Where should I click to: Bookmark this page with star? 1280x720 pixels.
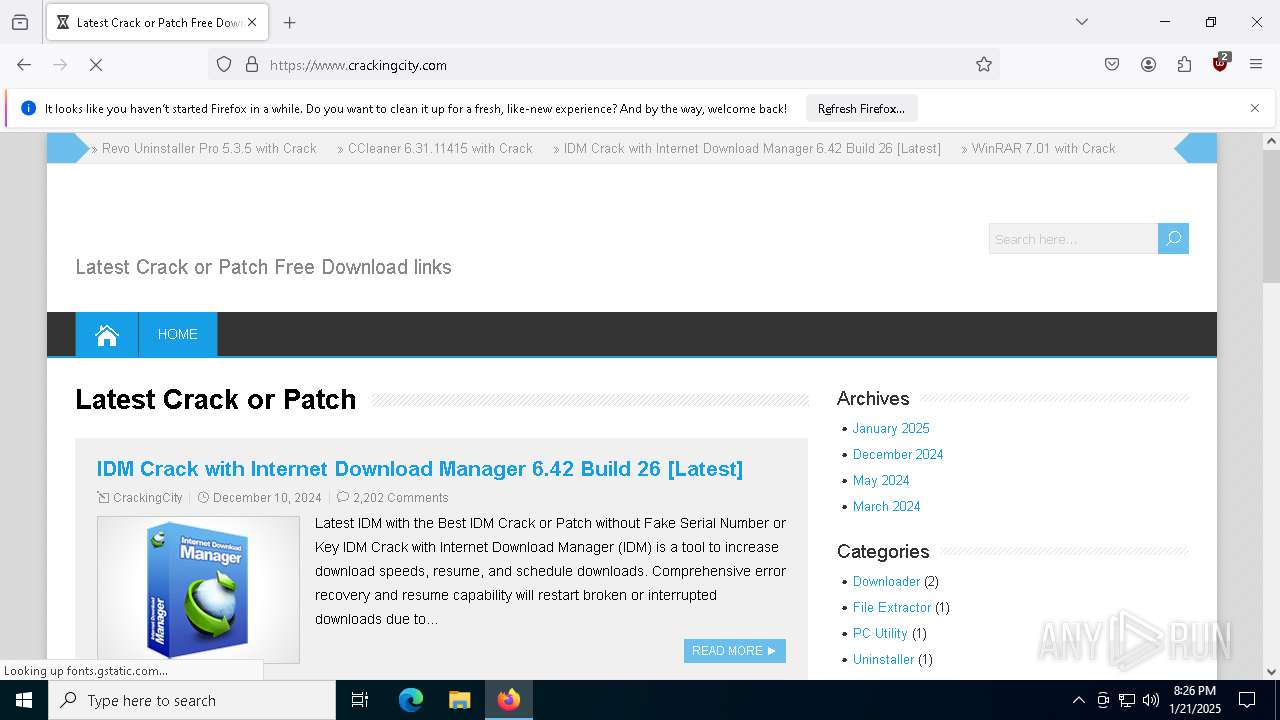tap(984, 65)
